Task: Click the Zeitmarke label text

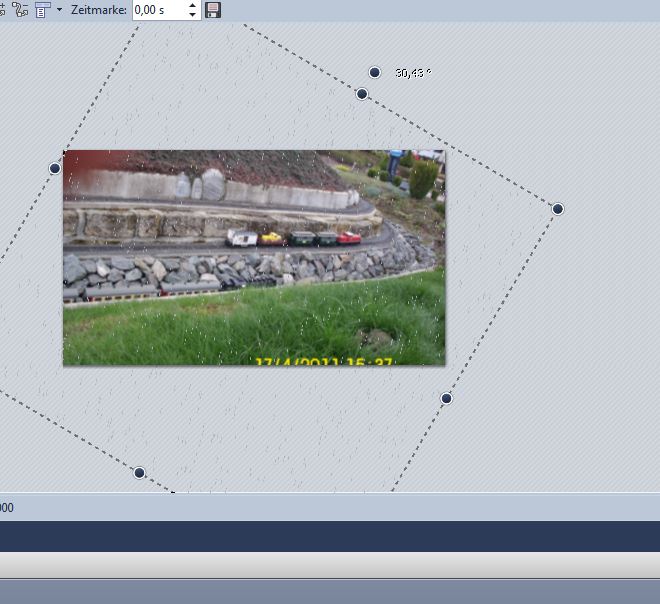Action: 98,10
